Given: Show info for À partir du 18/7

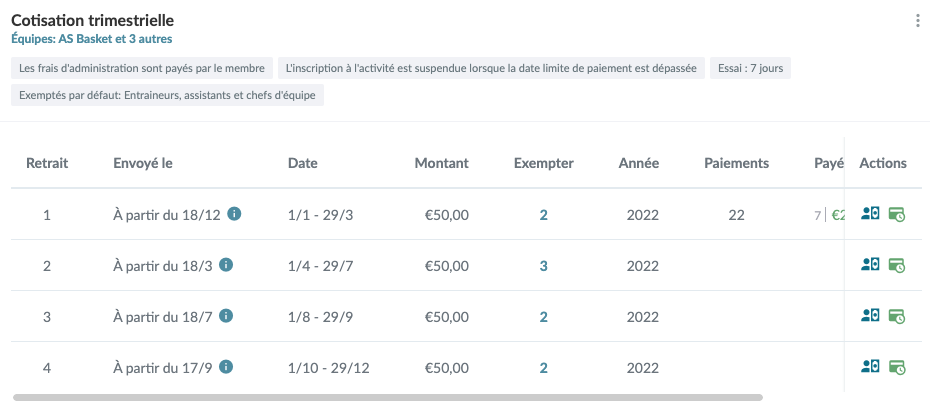Looking at the screenshot, I should coord(225,316).
